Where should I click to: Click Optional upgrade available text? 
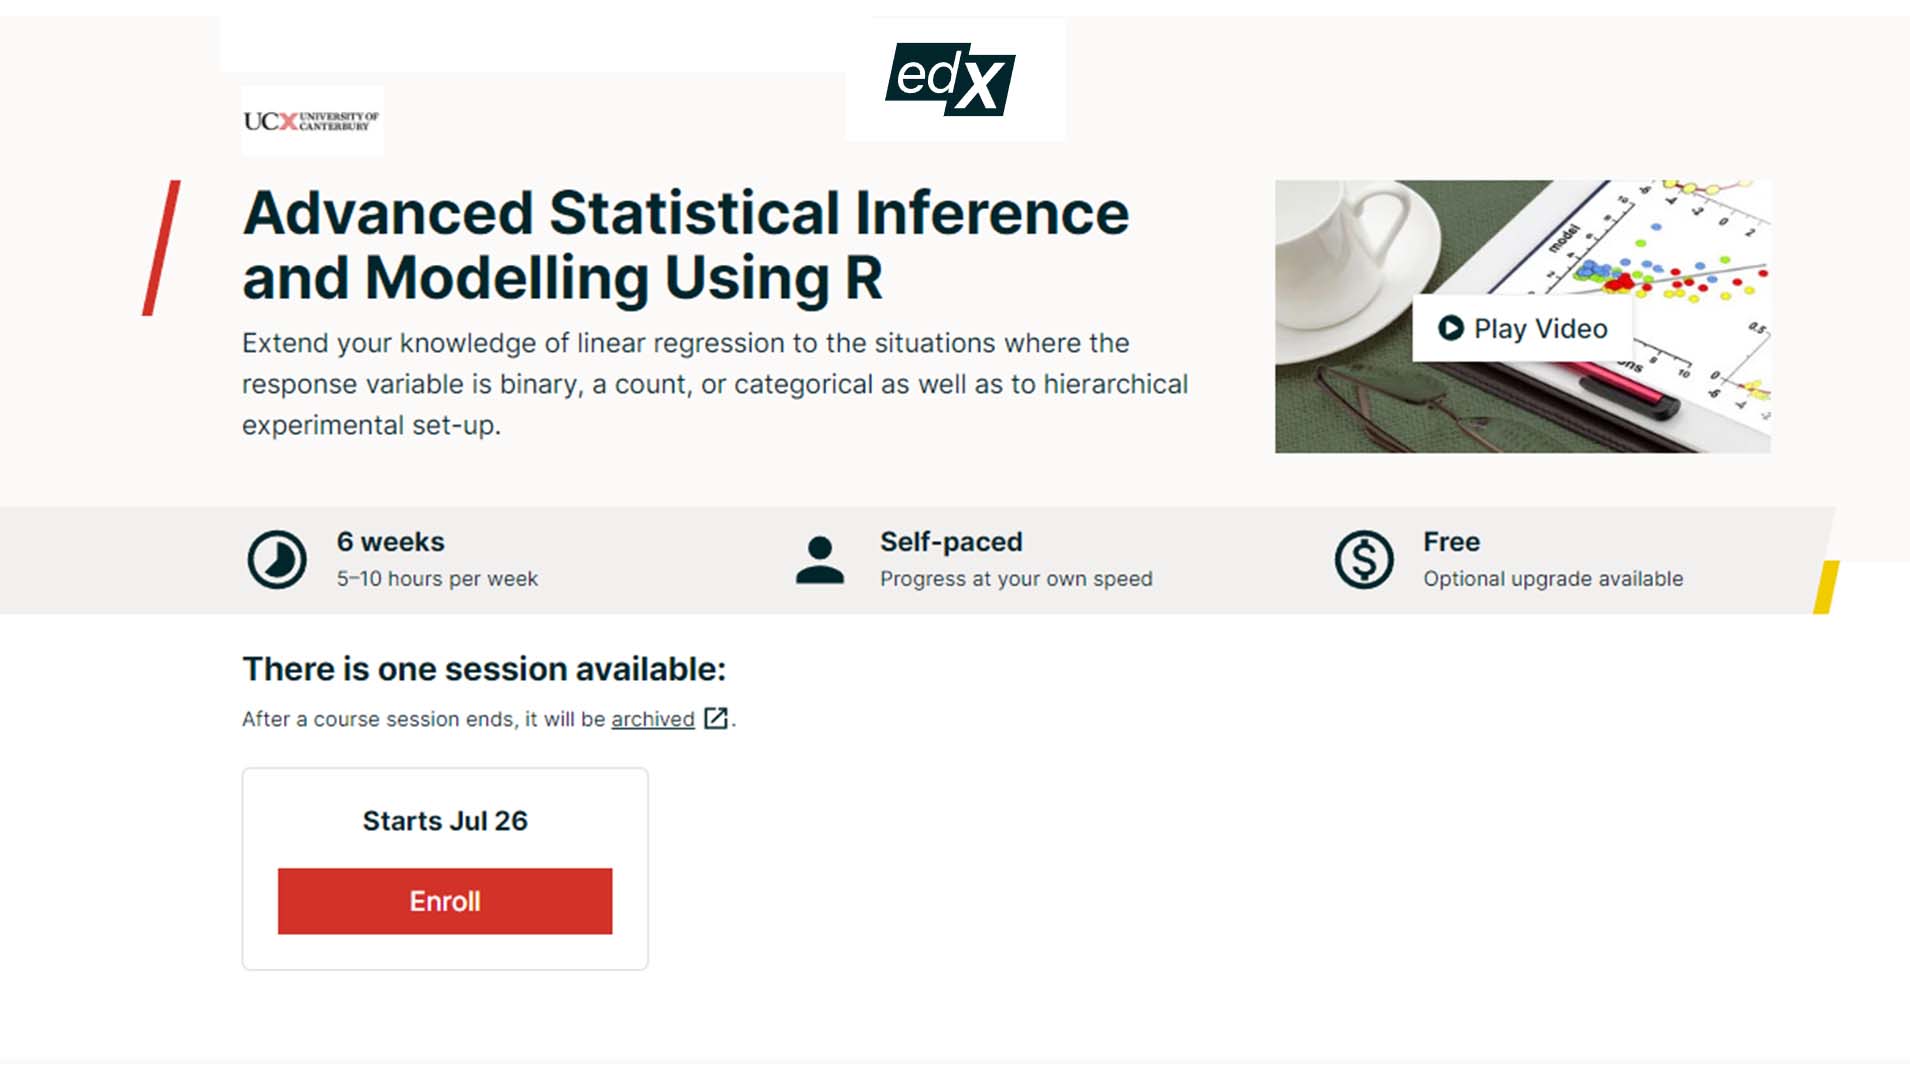(1553, 579)
